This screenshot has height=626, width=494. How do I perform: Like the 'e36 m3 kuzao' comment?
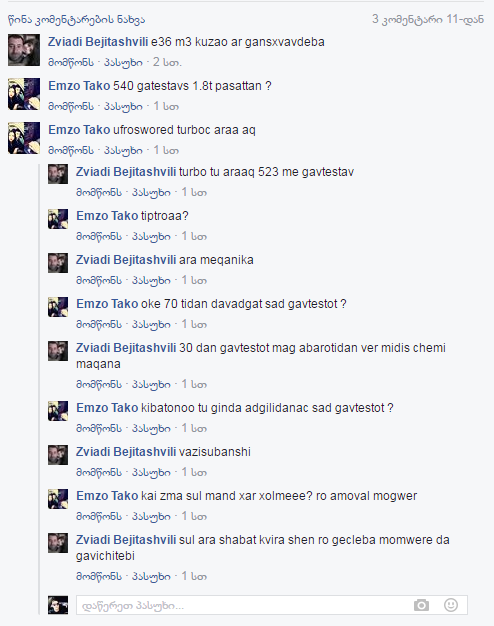click(x=71, y=62)
